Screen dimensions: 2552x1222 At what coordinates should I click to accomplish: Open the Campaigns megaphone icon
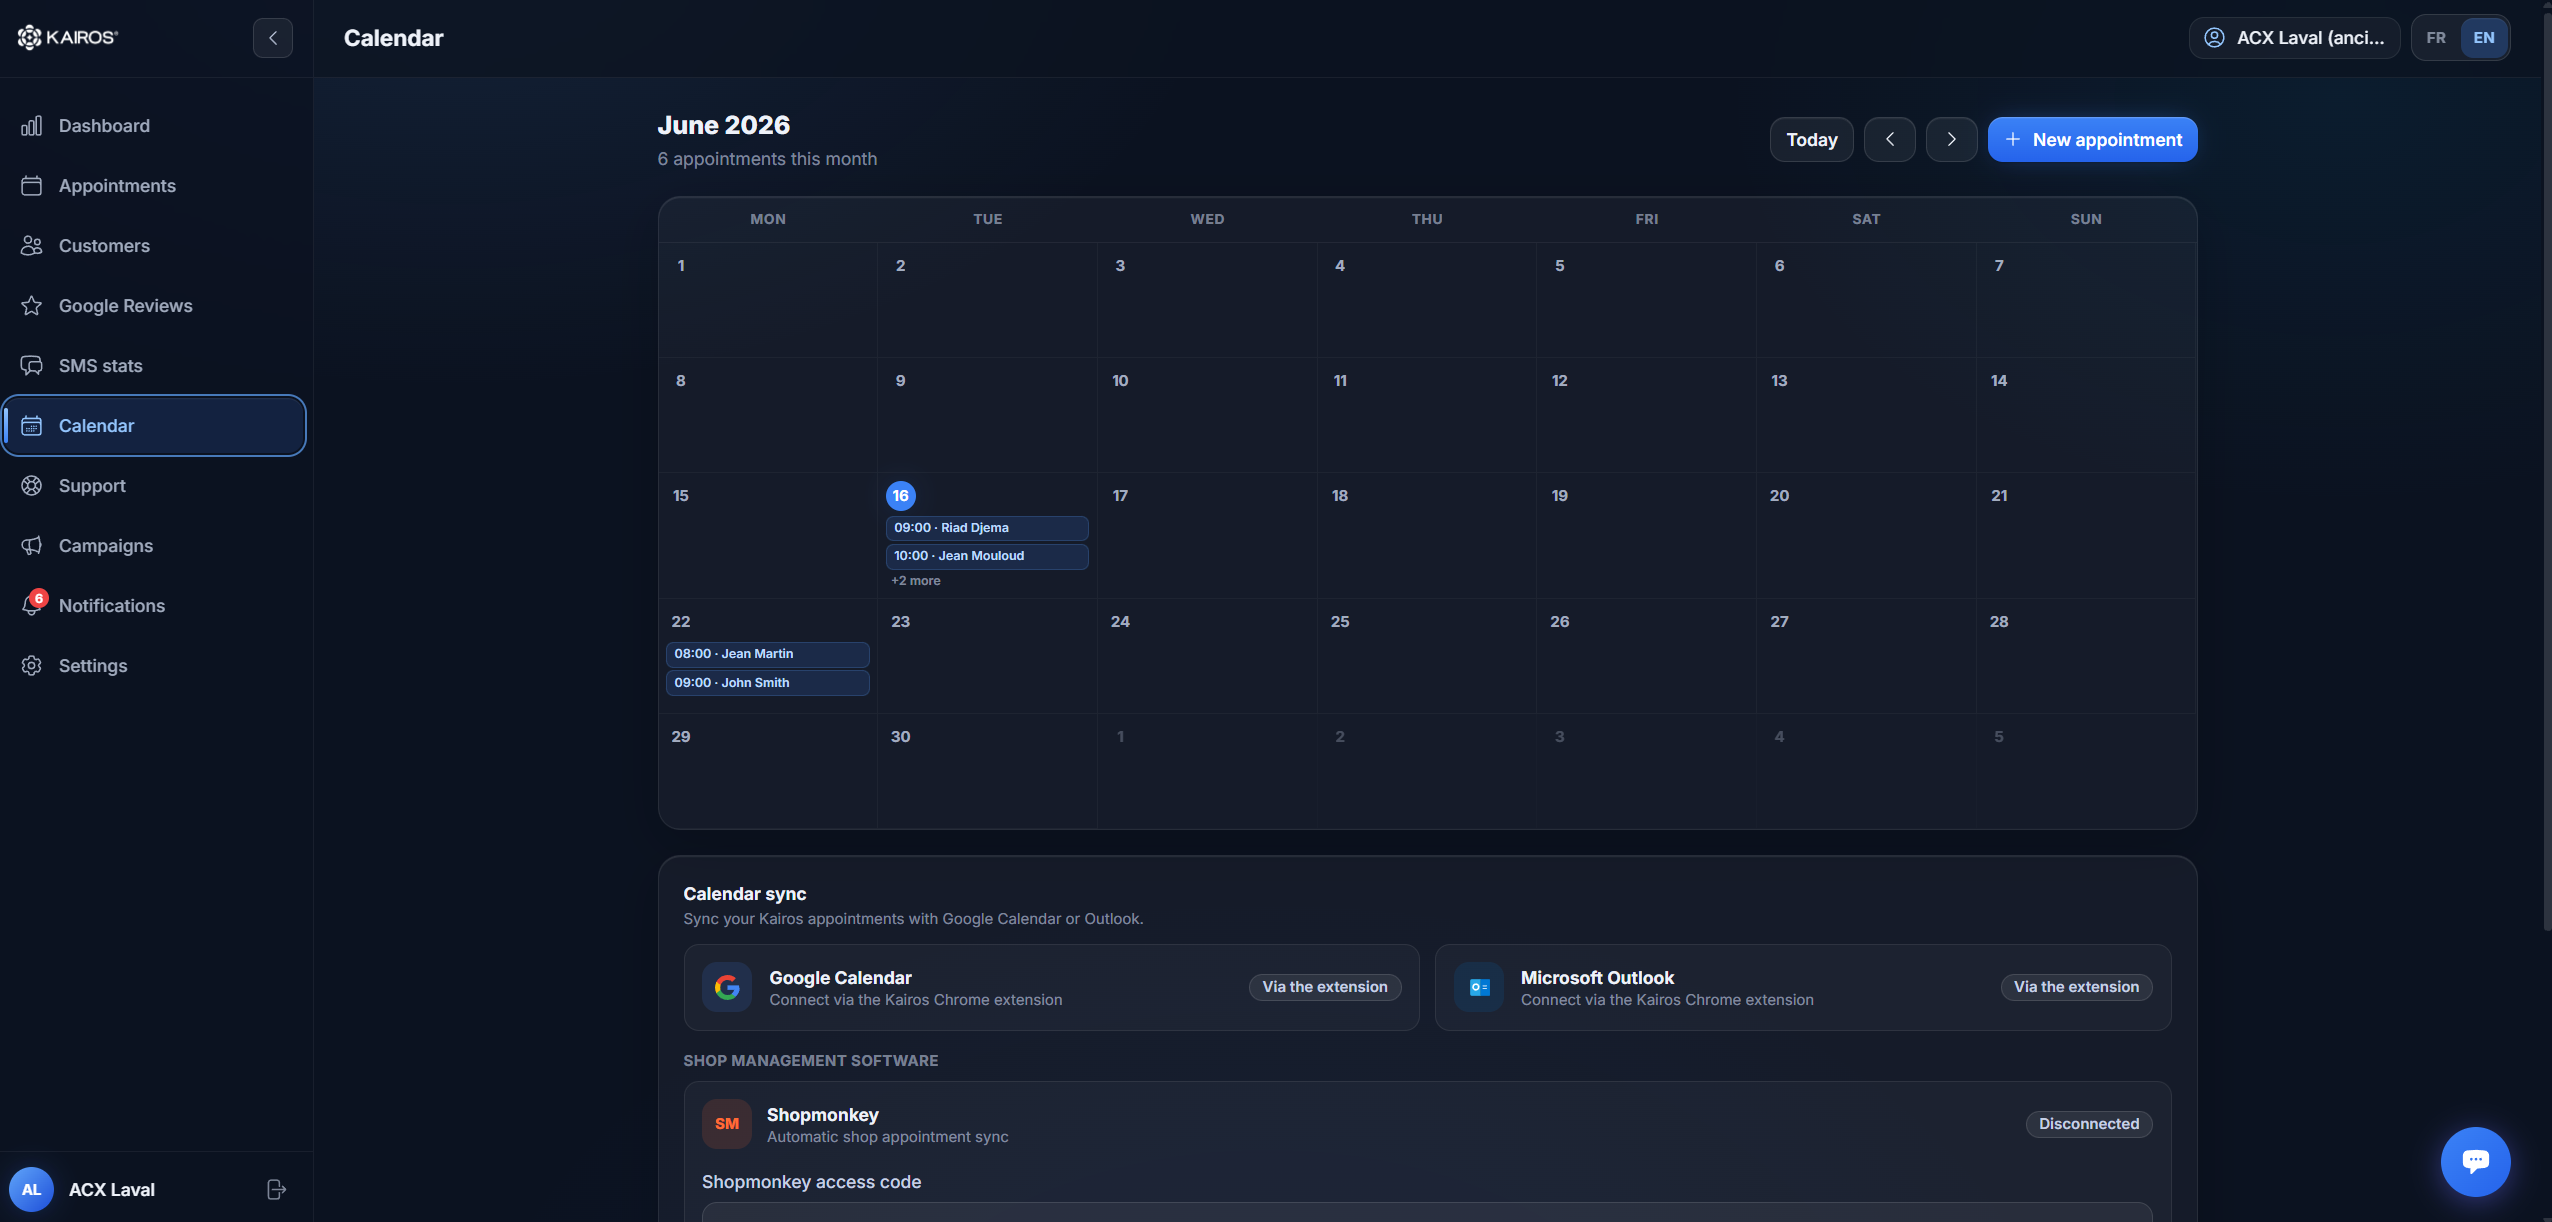coord(32,546)
